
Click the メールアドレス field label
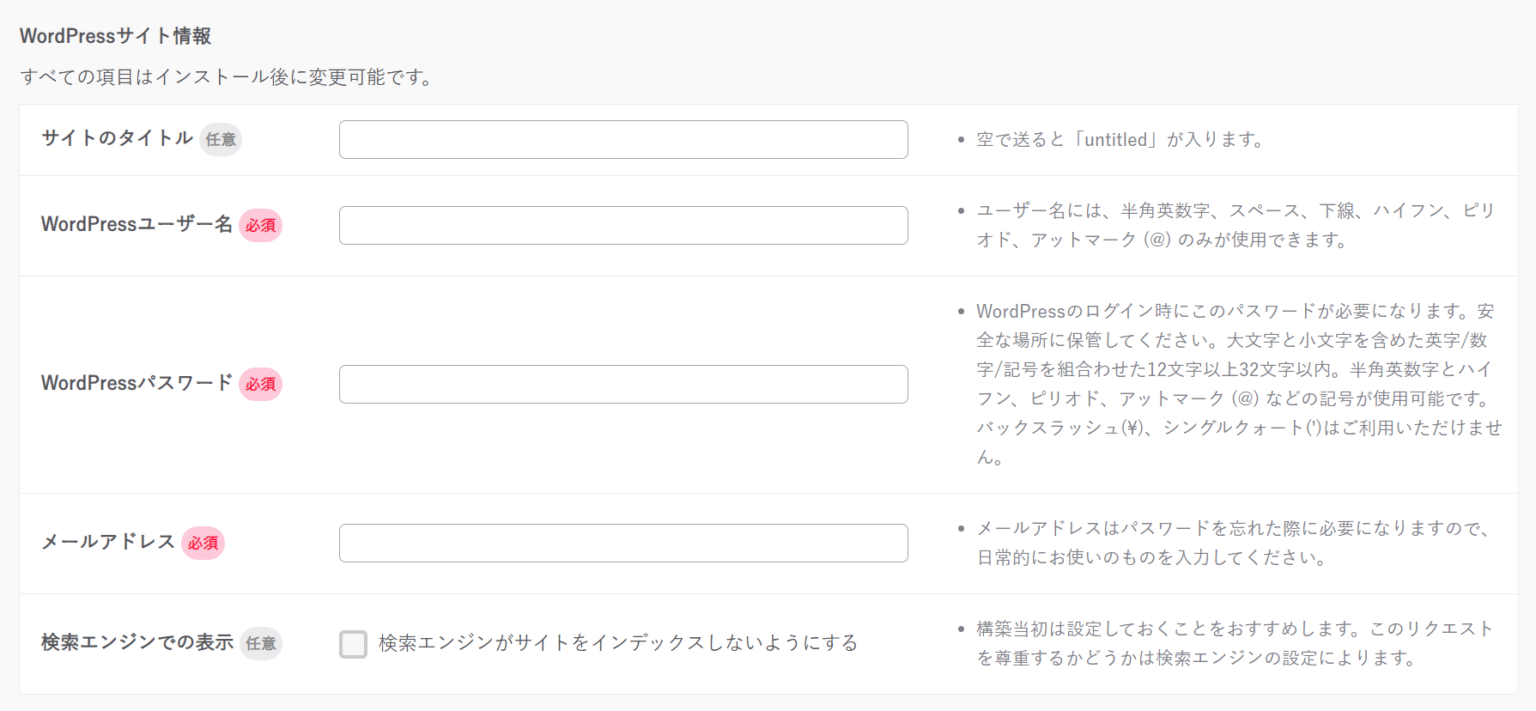pyautogui.click(x=108, y=543)
